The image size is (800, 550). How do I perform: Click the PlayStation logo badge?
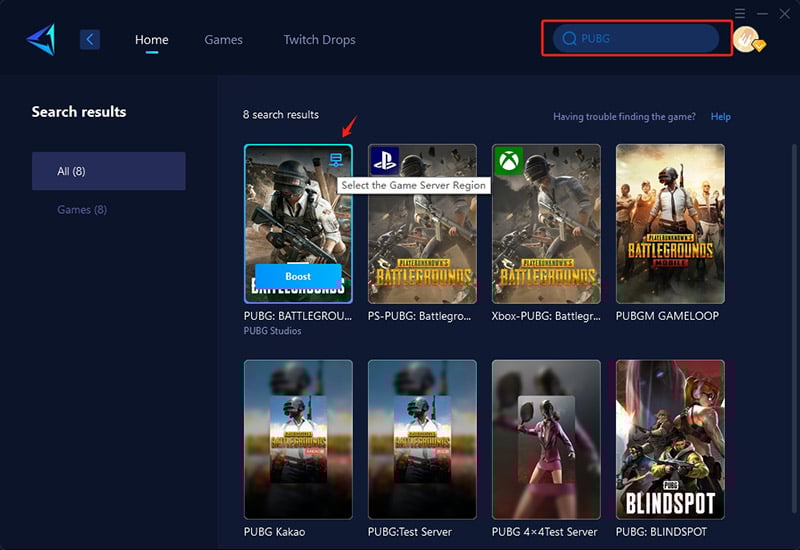(x=385, y=161)
